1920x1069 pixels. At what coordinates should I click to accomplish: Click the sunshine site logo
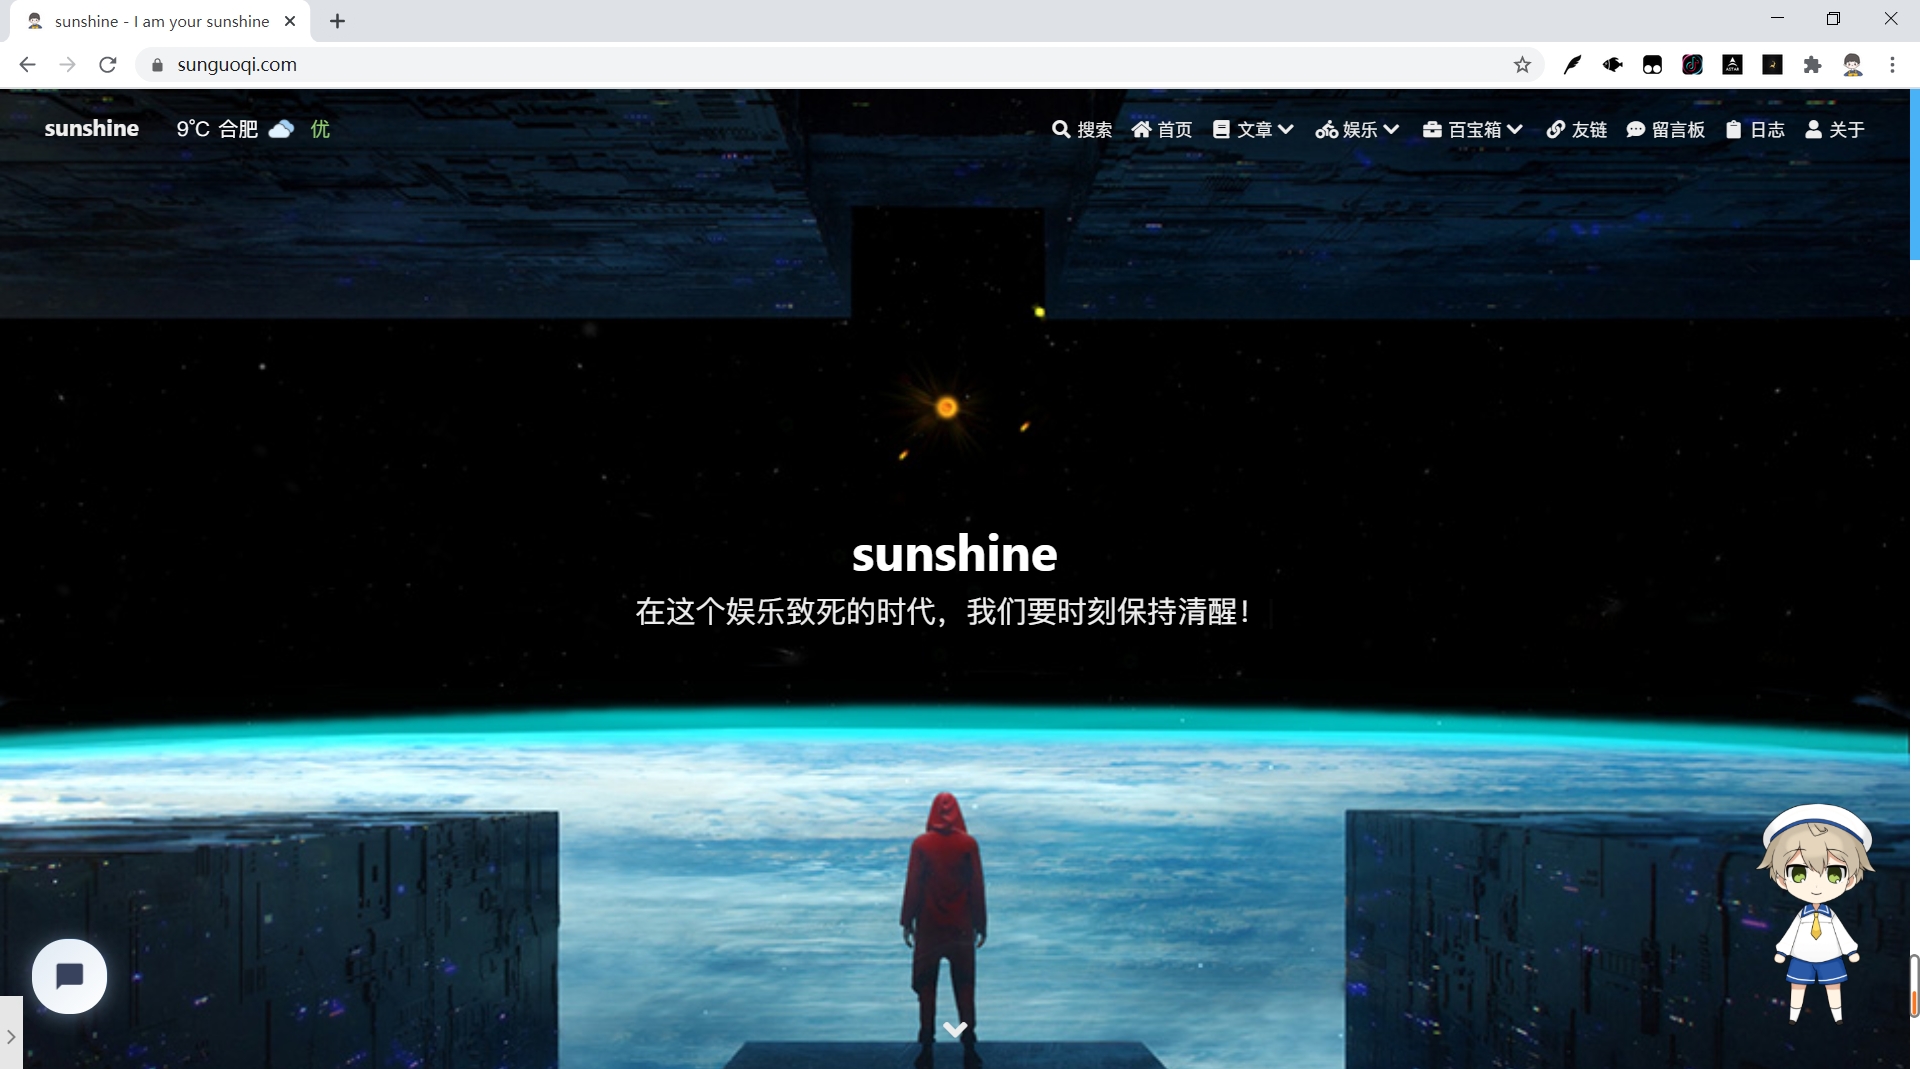91,128
